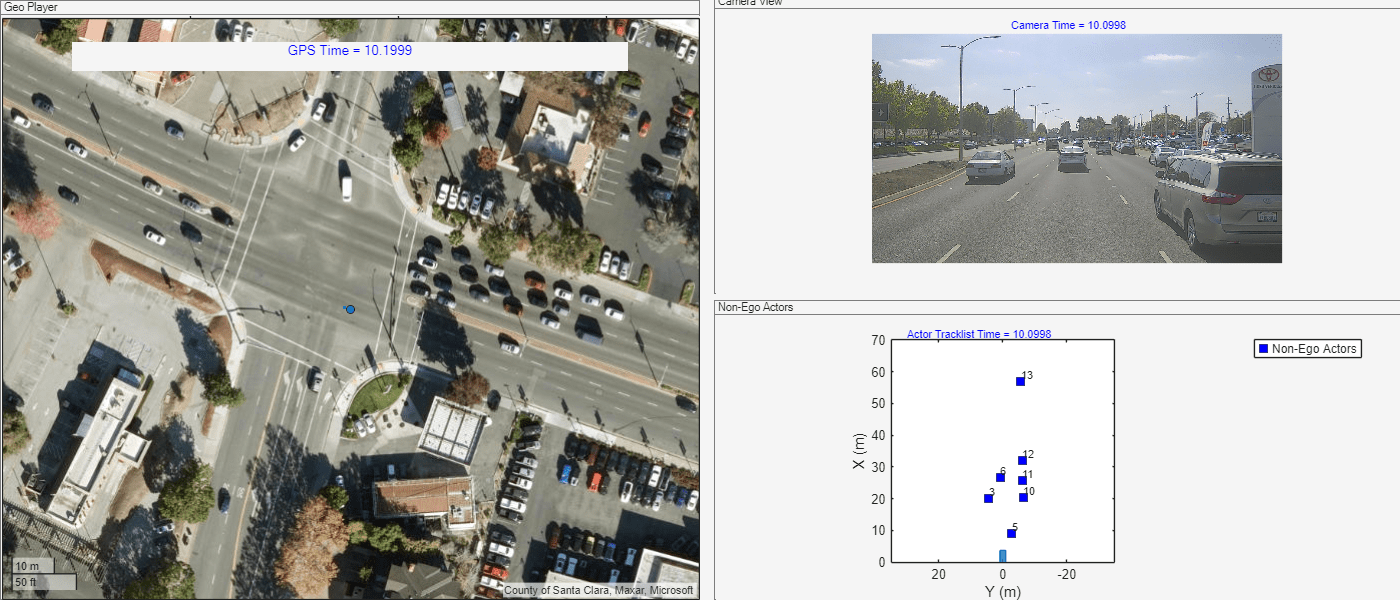Viewport: 1400px width, 600px height.
Task: Pick the actor 10 square marker
Action: point(1023,497)
